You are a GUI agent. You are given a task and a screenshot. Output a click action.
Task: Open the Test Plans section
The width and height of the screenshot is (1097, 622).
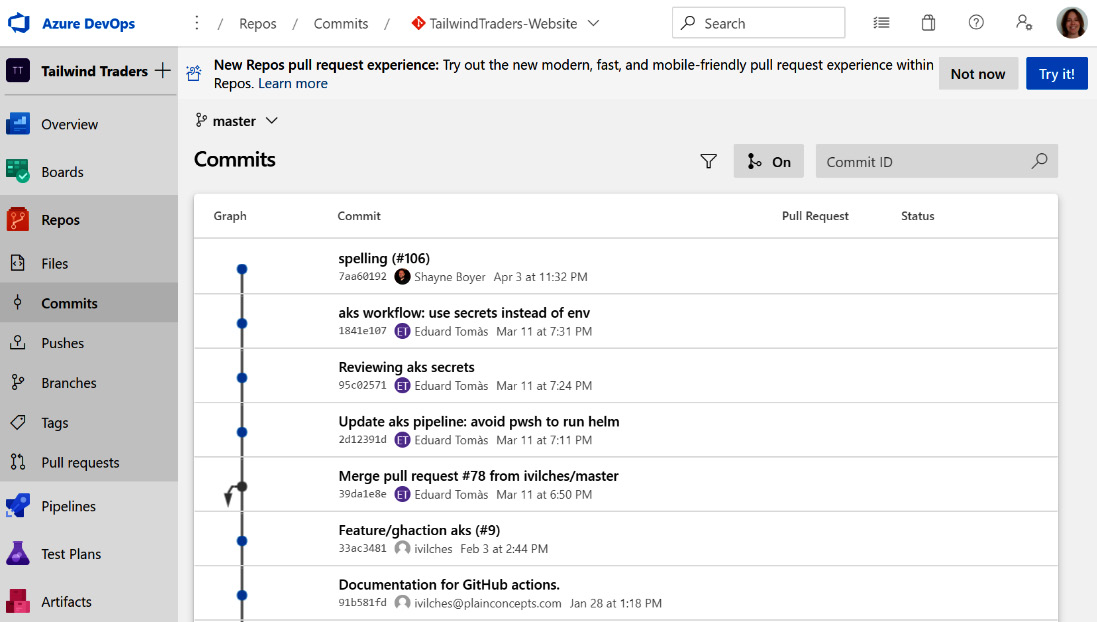click(x=69, y=554)
